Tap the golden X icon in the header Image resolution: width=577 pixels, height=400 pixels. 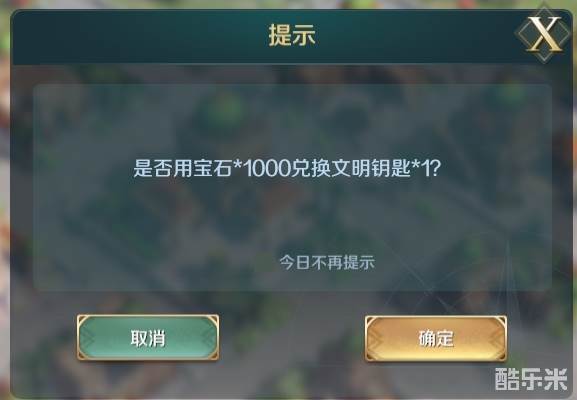tap(544, 35)
